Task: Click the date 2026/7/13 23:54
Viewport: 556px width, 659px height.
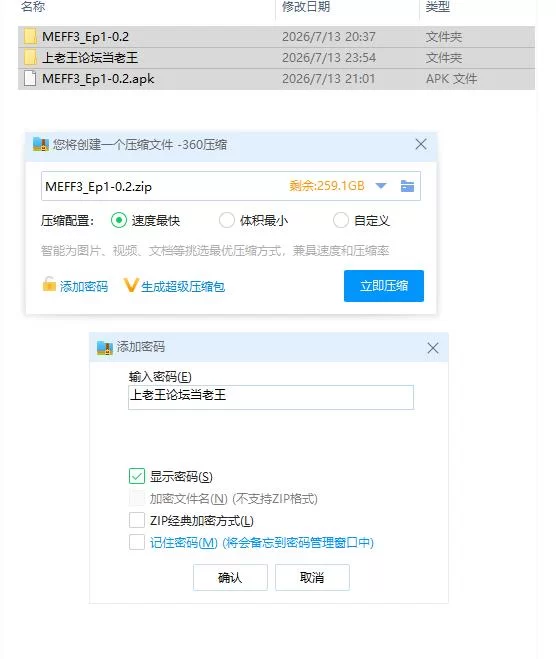Action: click(x=329, y=58)
